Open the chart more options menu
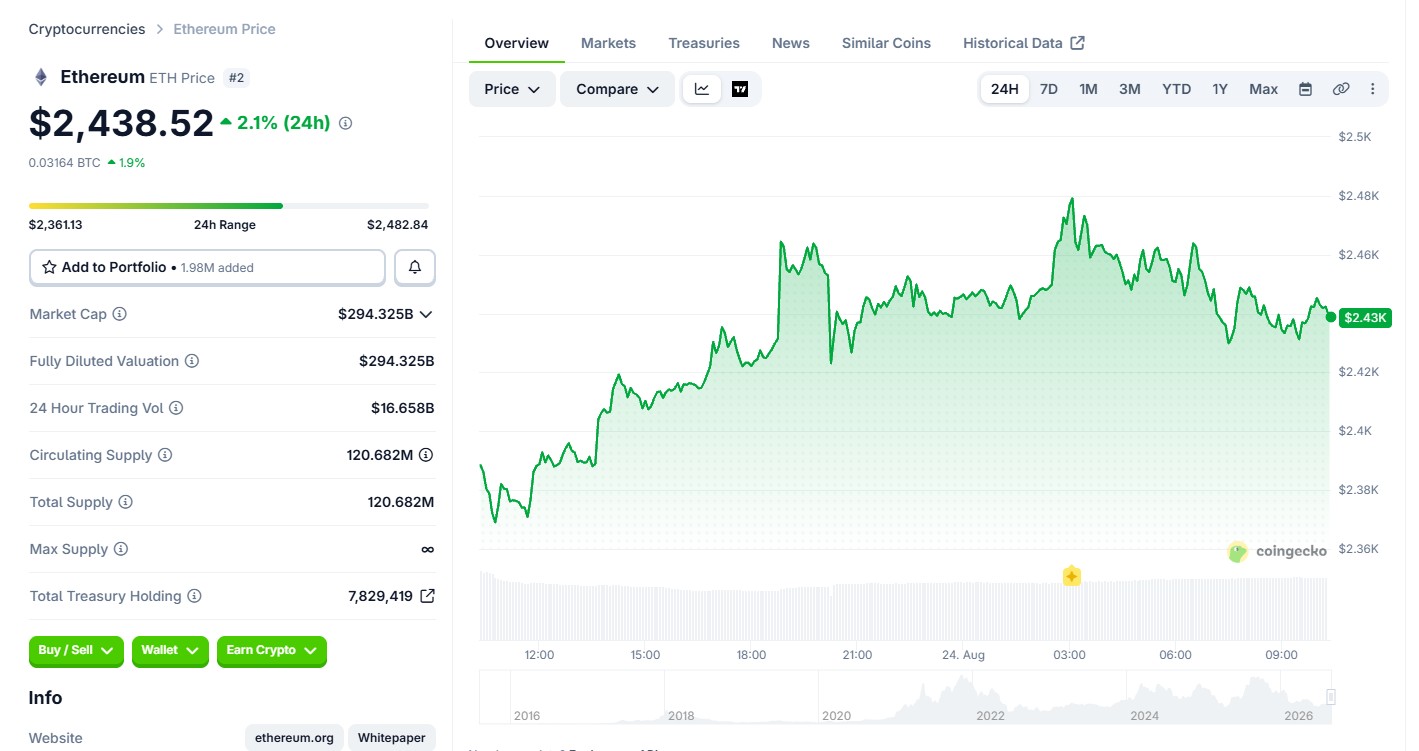Screen dimensions: 1419x751 pos(1373,89)
